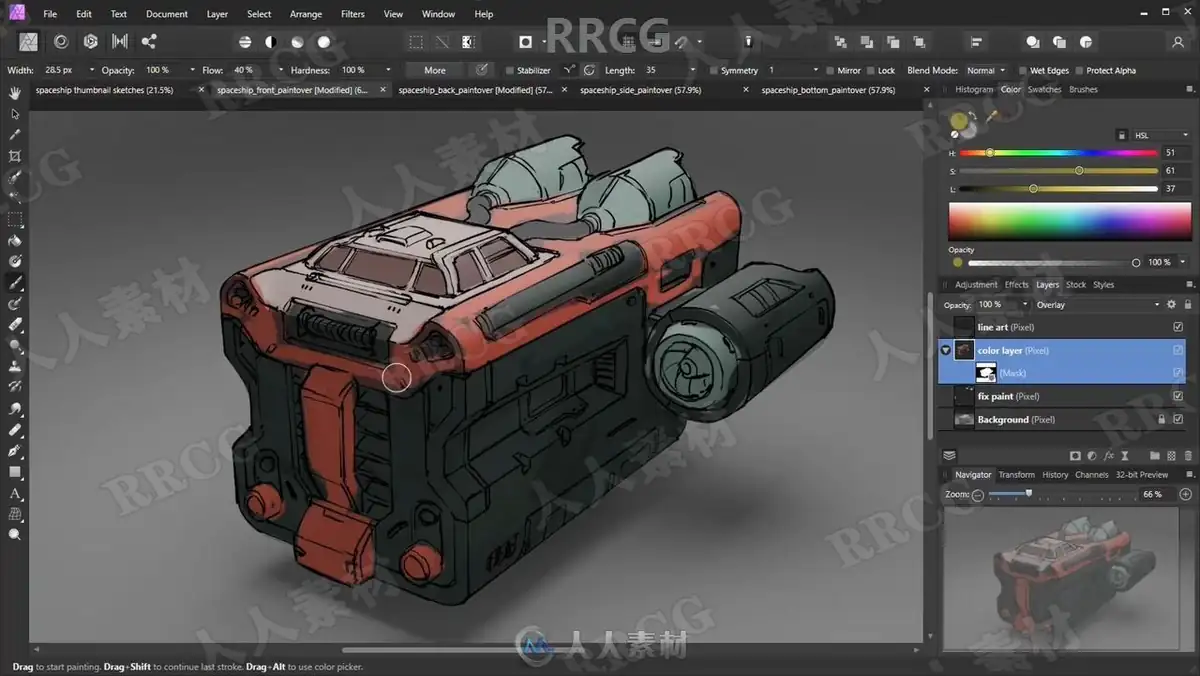Switch to the Develop persona

coord(91,42)
